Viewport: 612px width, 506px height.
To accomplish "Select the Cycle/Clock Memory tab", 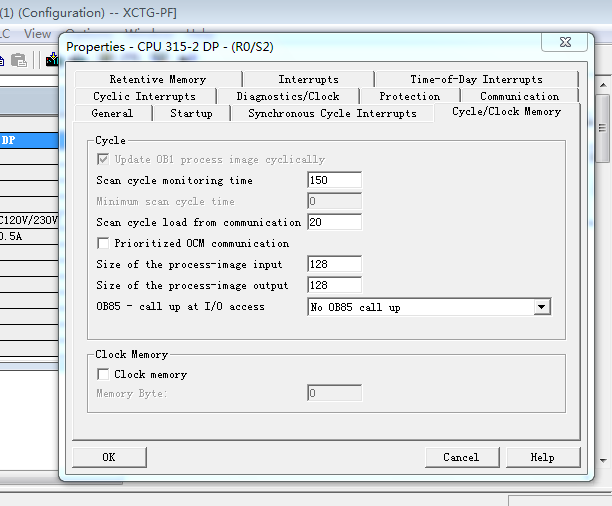I will tap(507, 112).
